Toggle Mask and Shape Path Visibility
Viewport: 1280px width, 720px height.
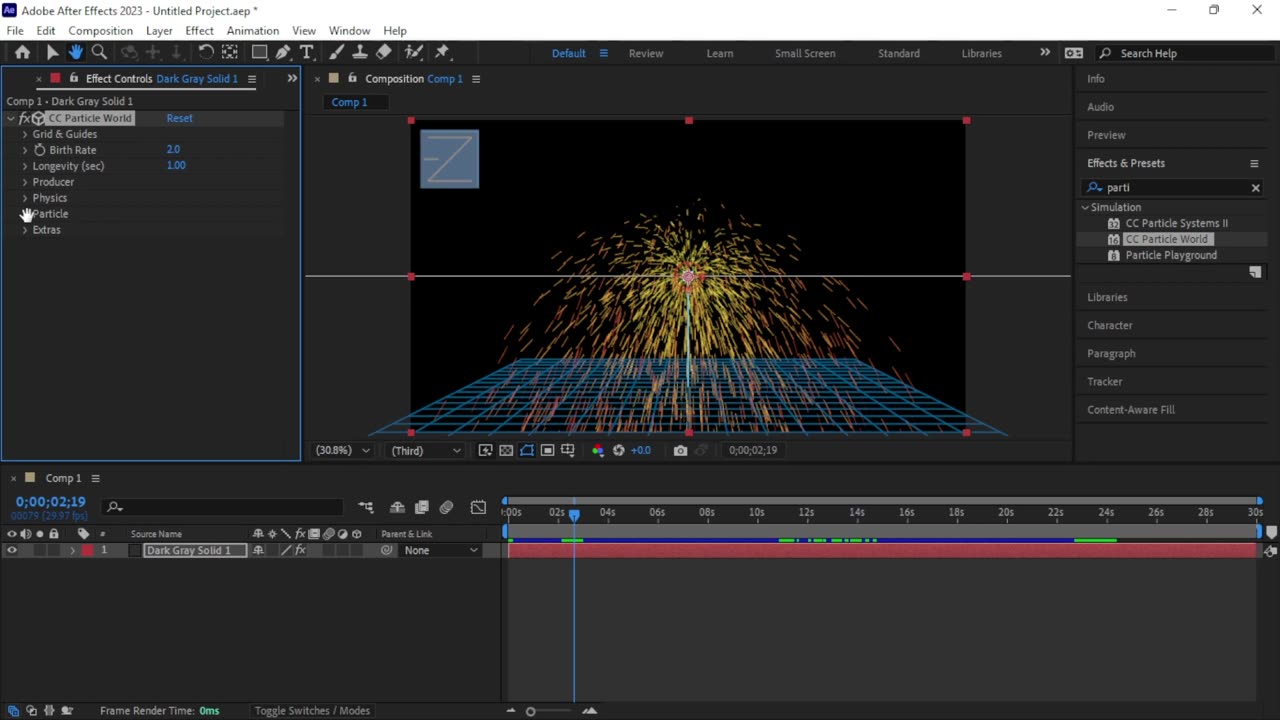pos(527,451)
